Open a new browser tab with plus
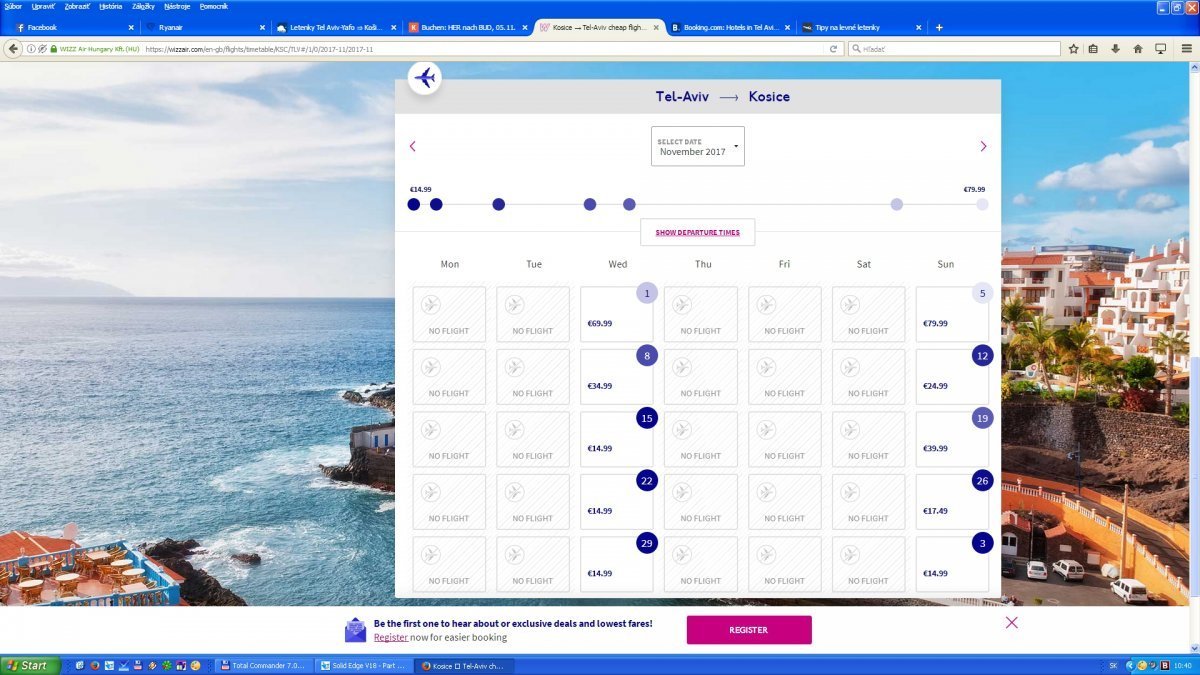The height and width of the screenshot is (675, 1200). (939, 27)
